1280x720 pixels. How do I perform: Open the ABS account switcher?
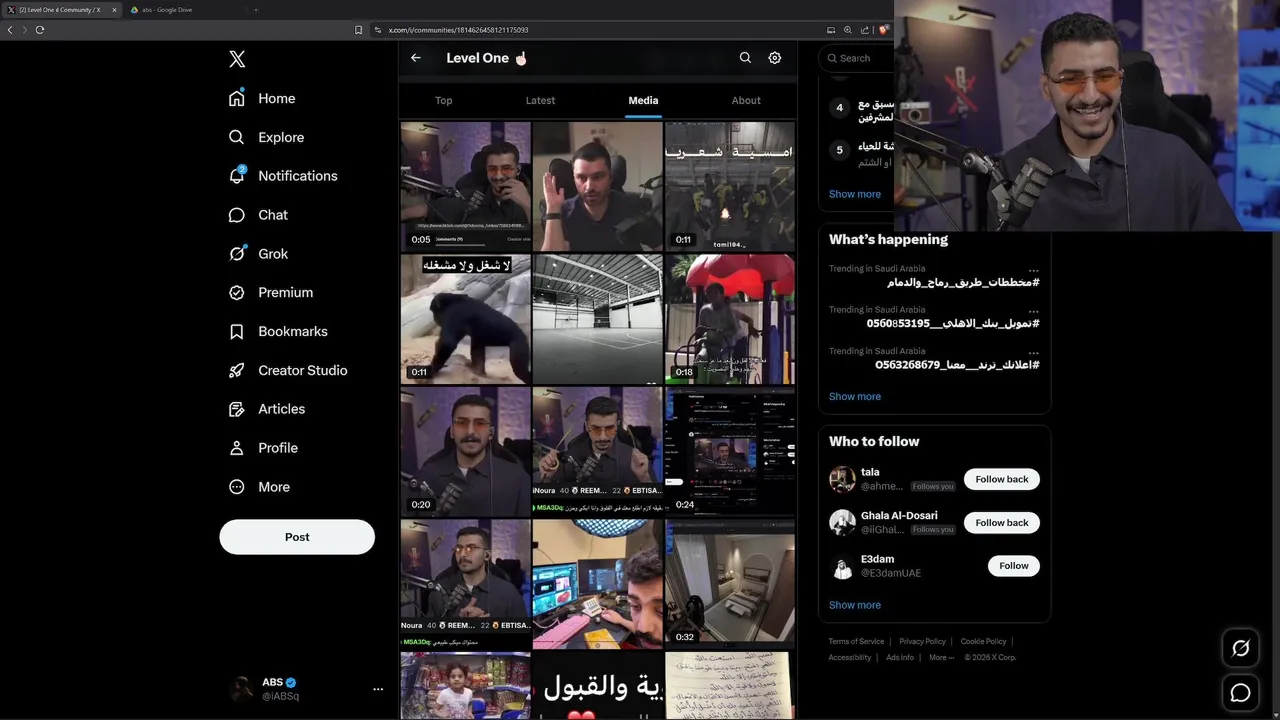click(307, 689)
